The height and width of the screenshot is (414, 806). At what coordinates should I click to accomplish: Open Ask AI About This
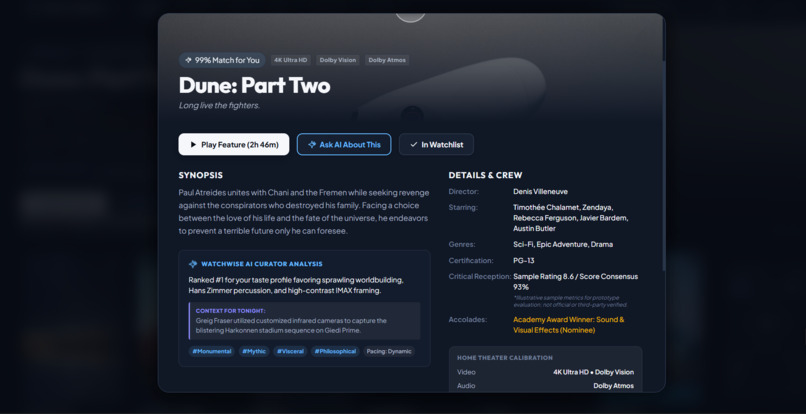coord(344,145)
